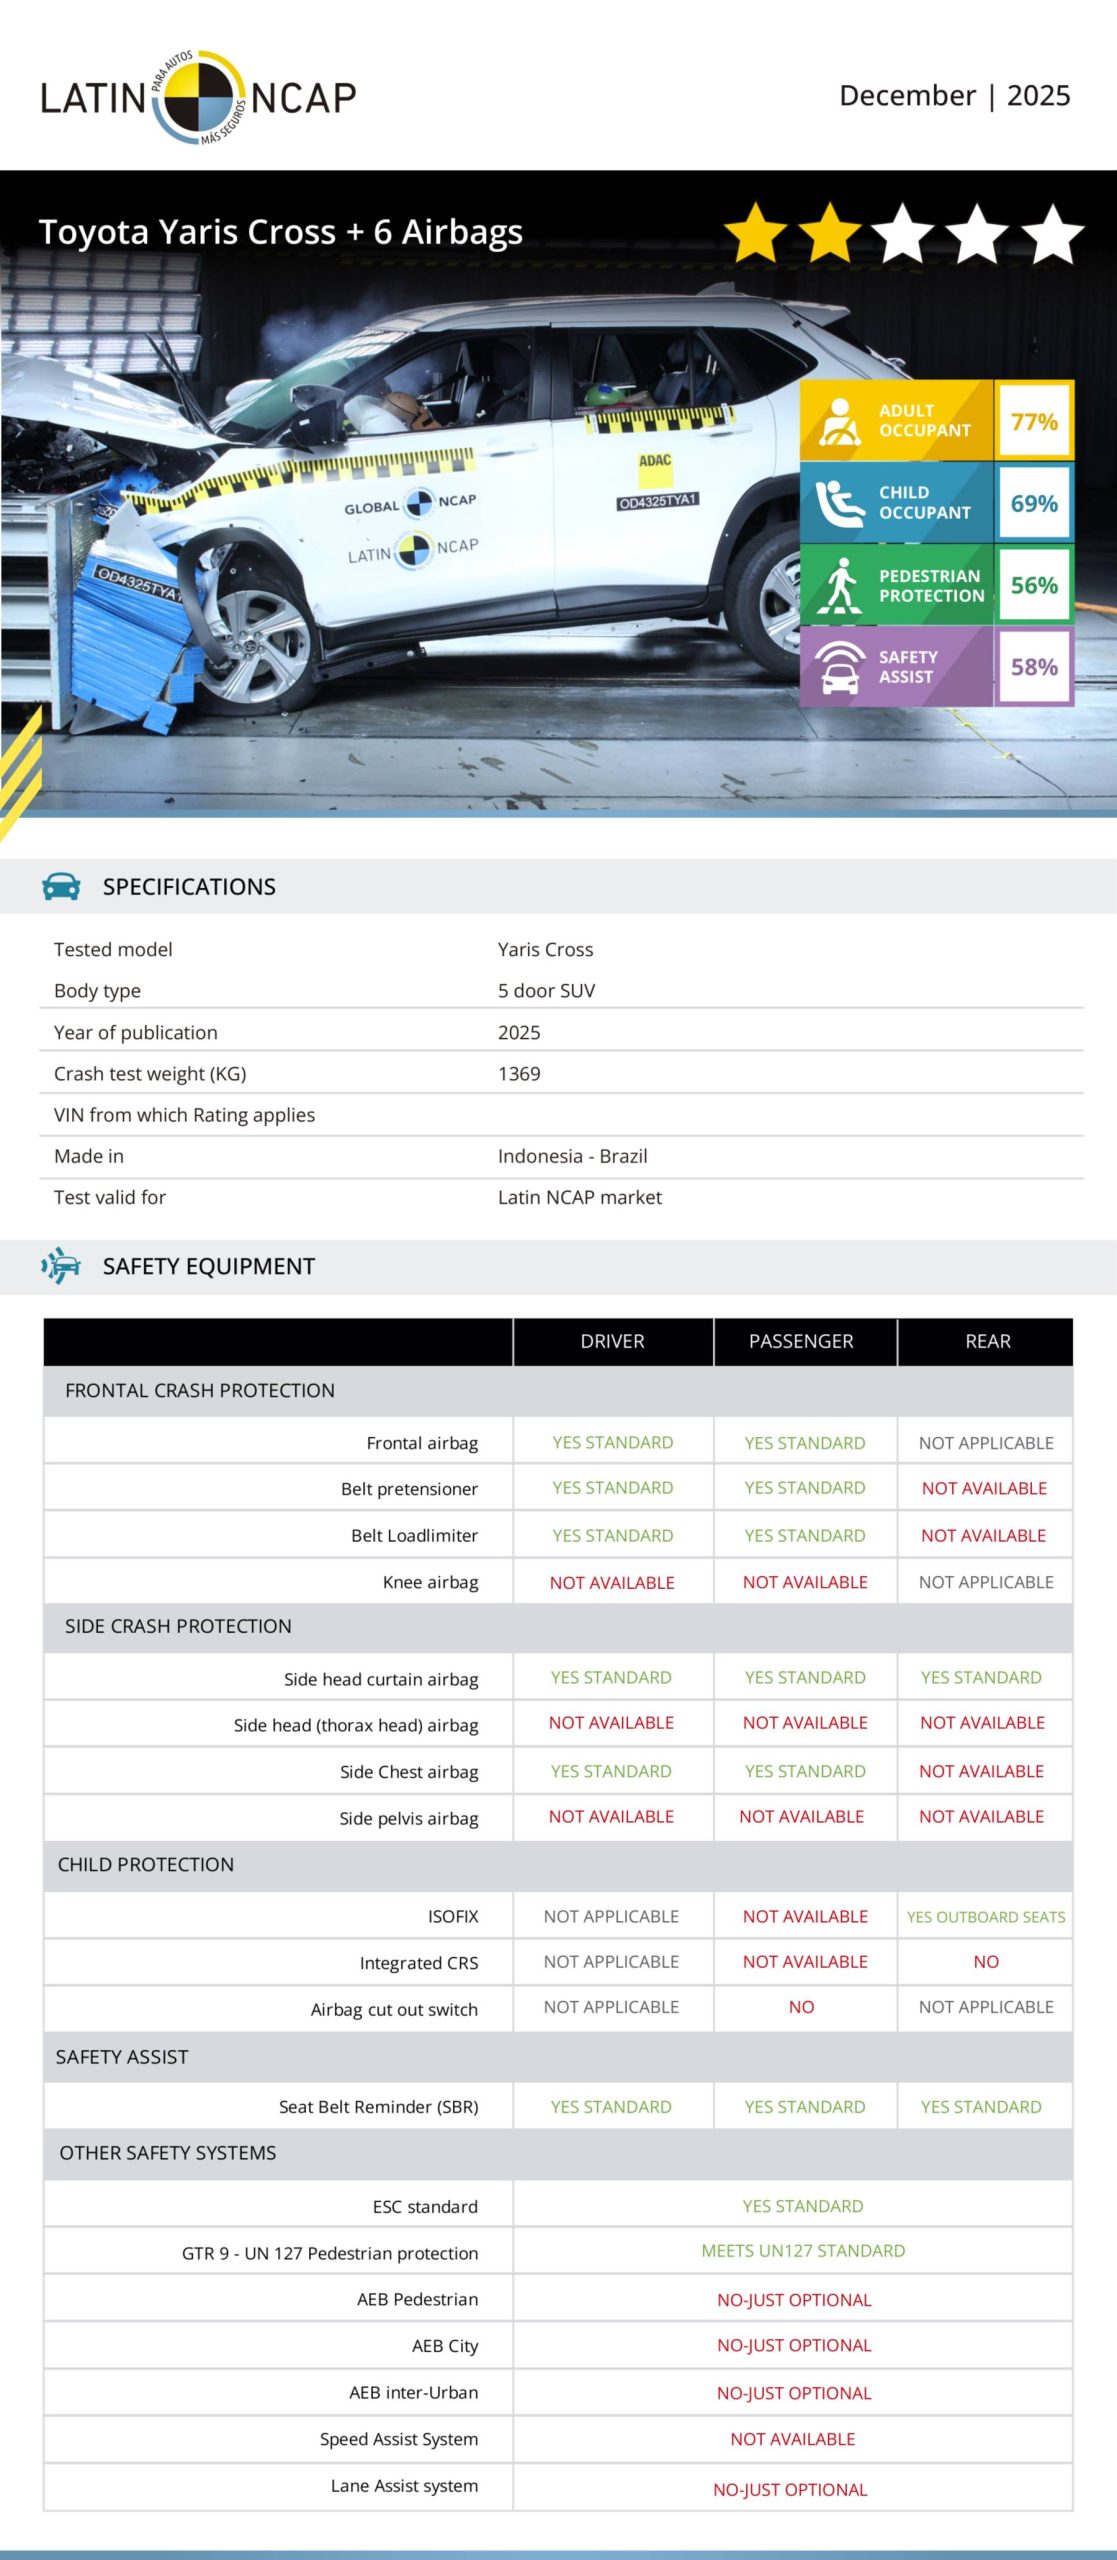Click the Frontal Crash Protection section header
Screen dimensions: 1117x2560
[200, 1390]
